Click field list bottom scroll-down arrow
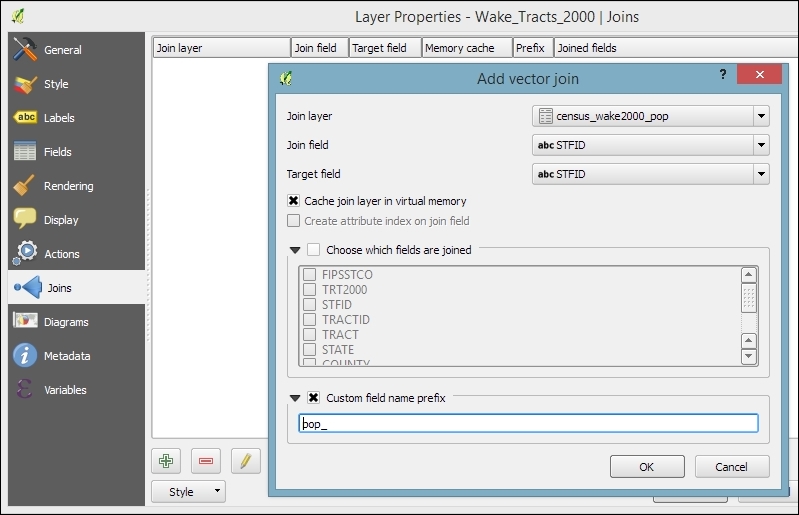 (749, 357)
